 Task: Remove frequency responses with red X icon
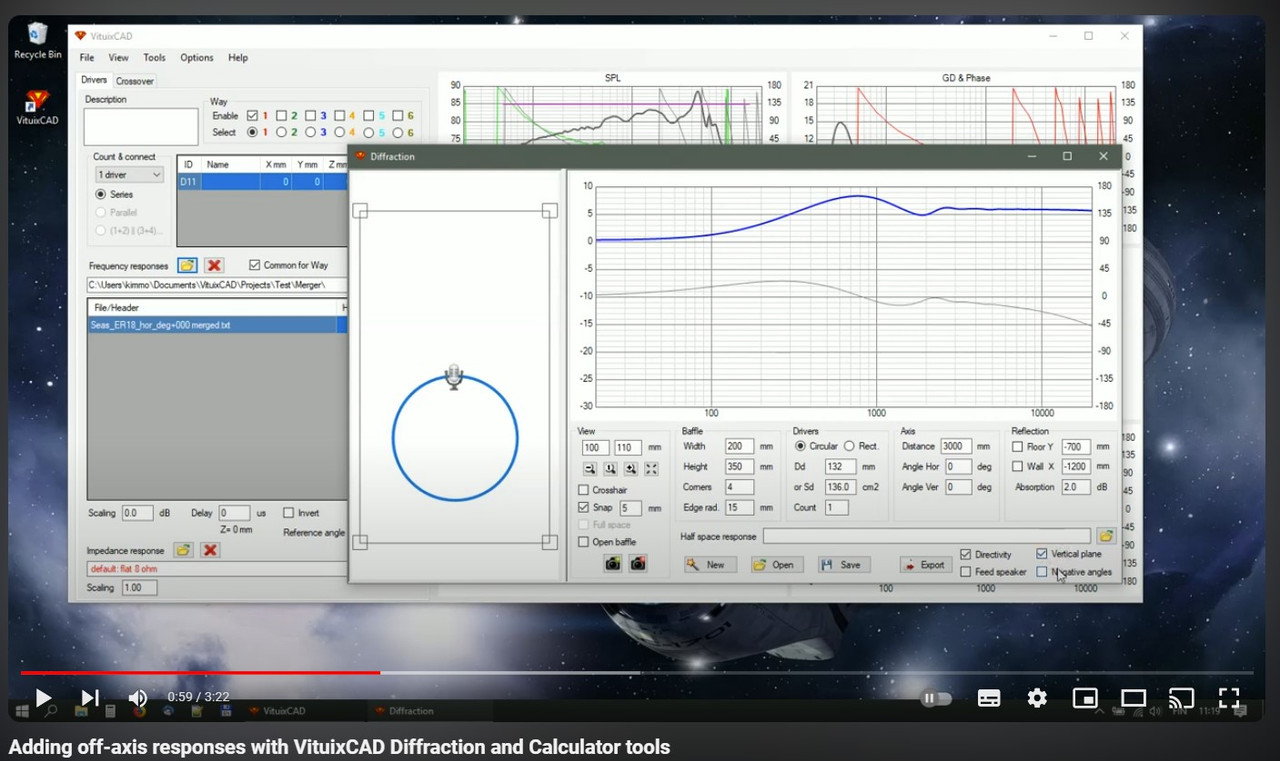214,265
